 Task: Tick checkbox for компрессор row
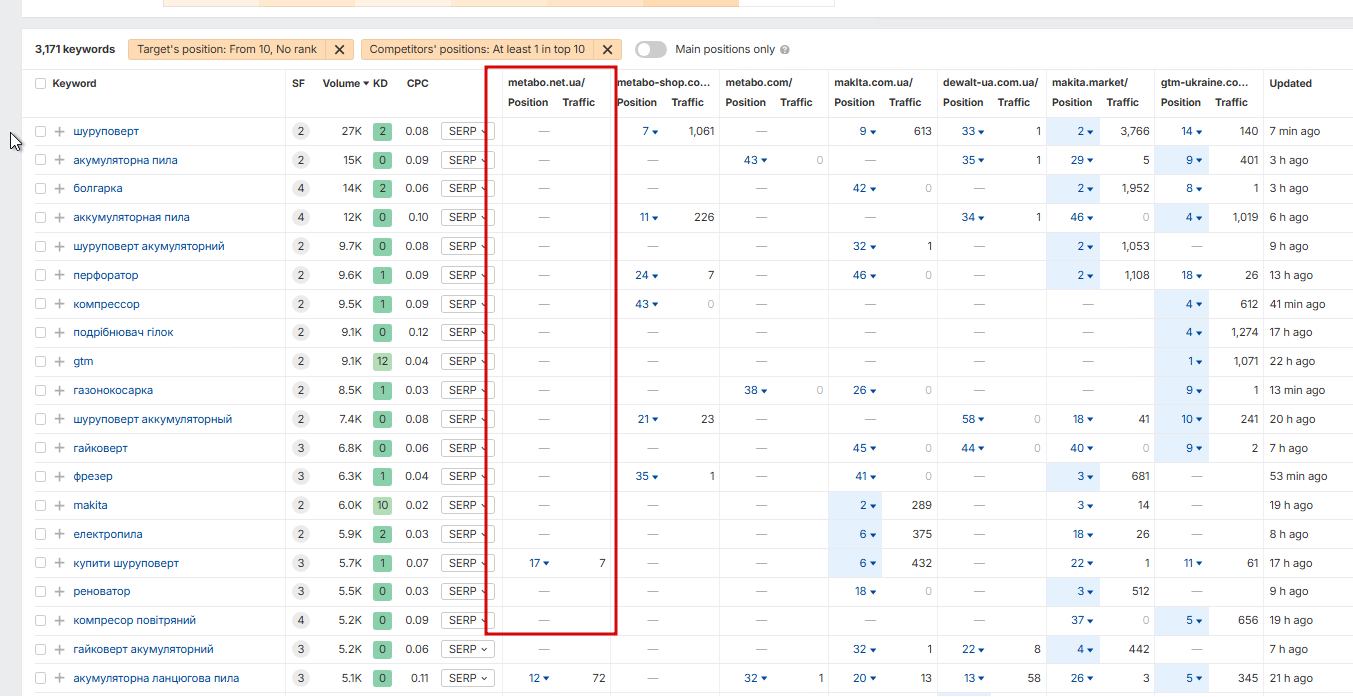(41, 304)
